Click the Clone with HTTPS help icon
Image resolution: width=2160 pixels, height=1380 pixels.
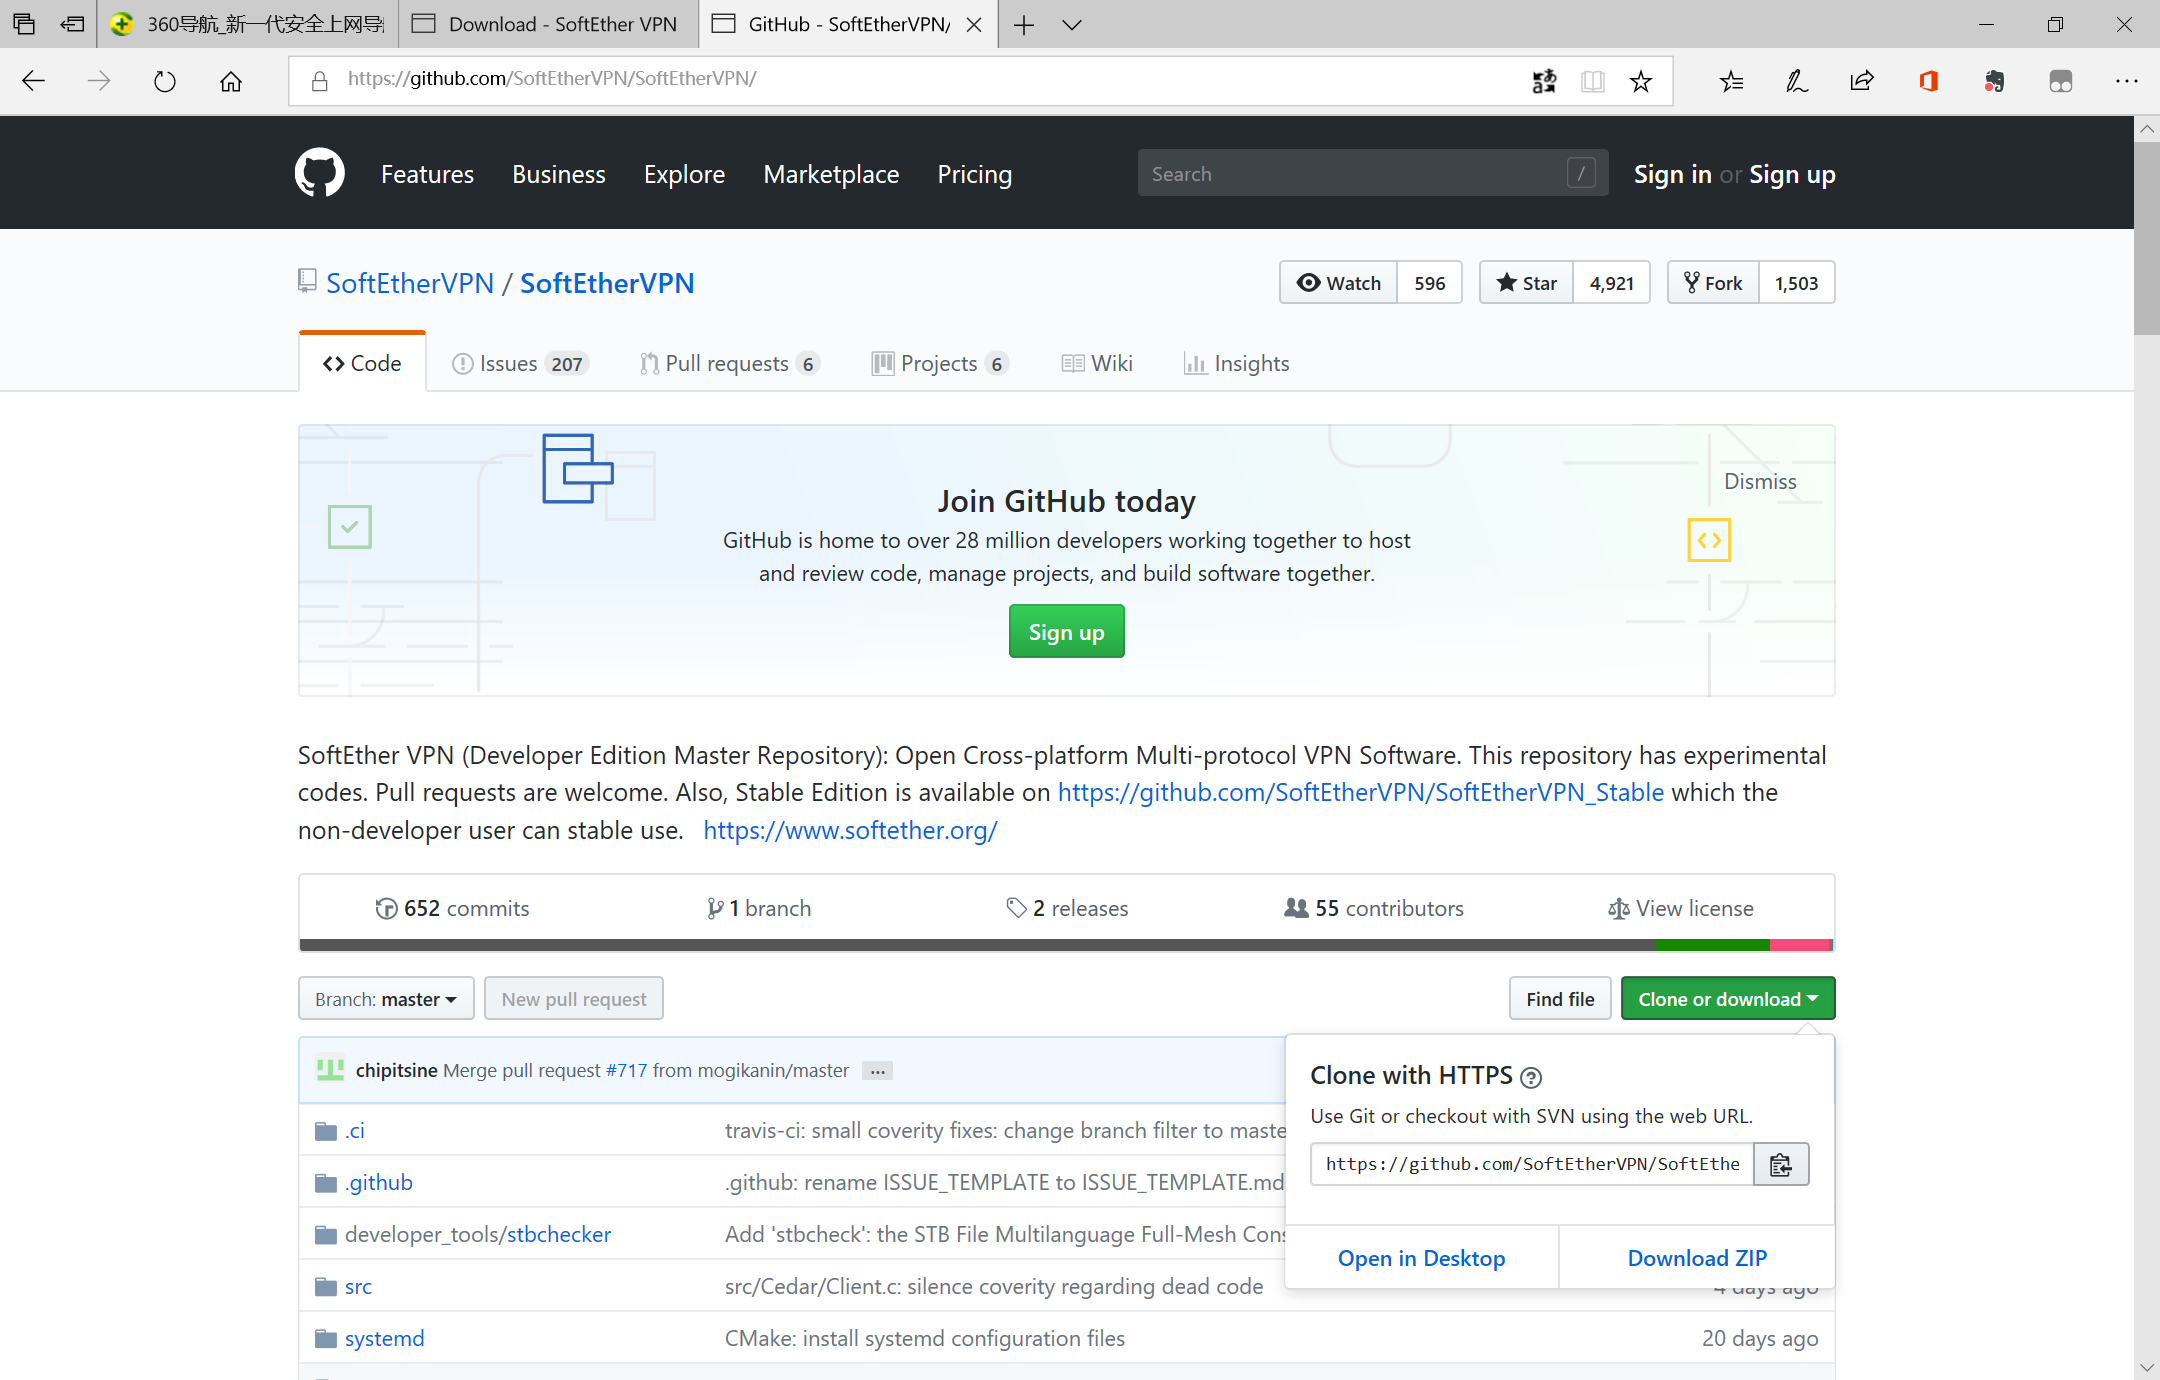(1531, 1077)
